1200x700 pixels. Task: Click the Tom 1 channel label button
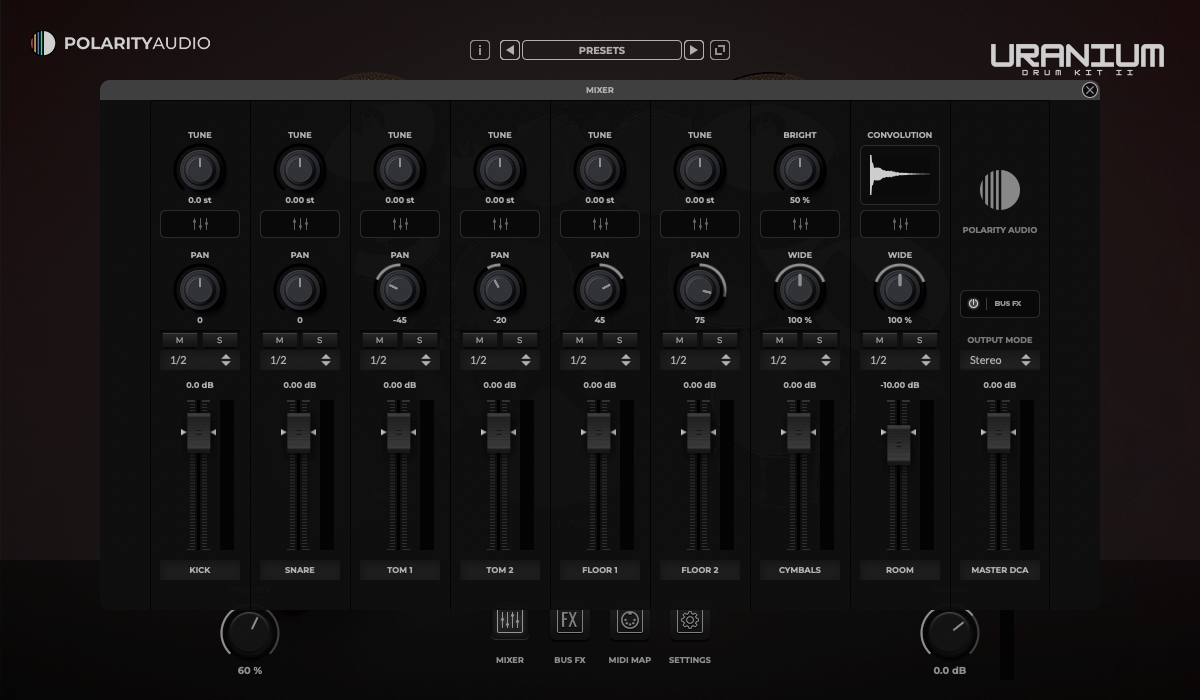400,570
